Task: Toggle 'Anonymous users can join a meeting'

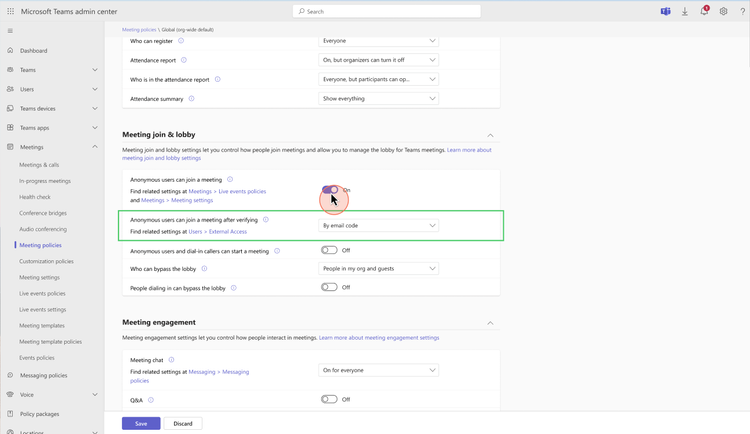Action: point(329,189)
